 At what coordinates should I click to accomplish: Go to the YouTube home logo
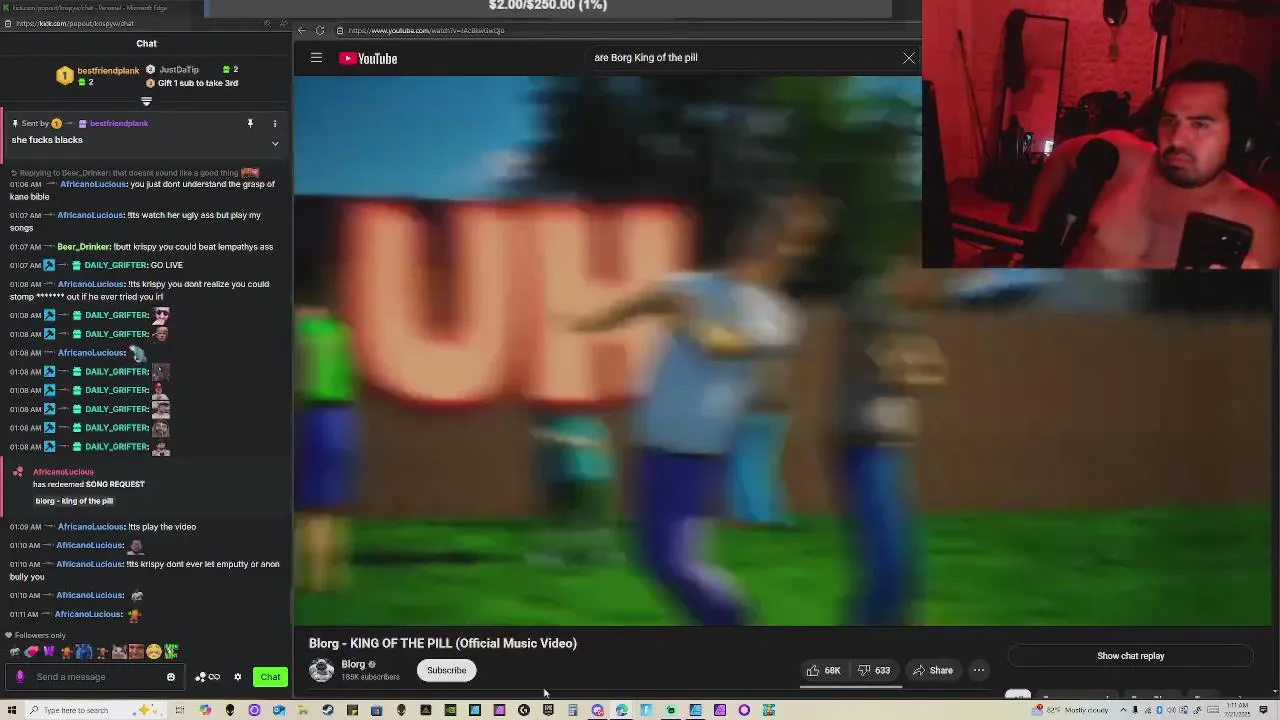click(x=368, y=58)
